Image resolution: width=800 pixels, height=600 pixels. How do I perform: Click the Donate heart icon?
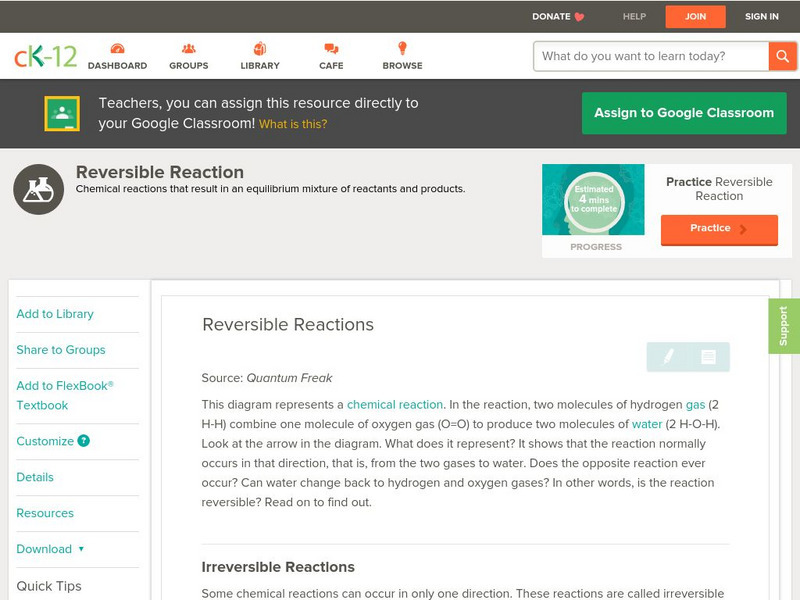[x=579, y=17]
